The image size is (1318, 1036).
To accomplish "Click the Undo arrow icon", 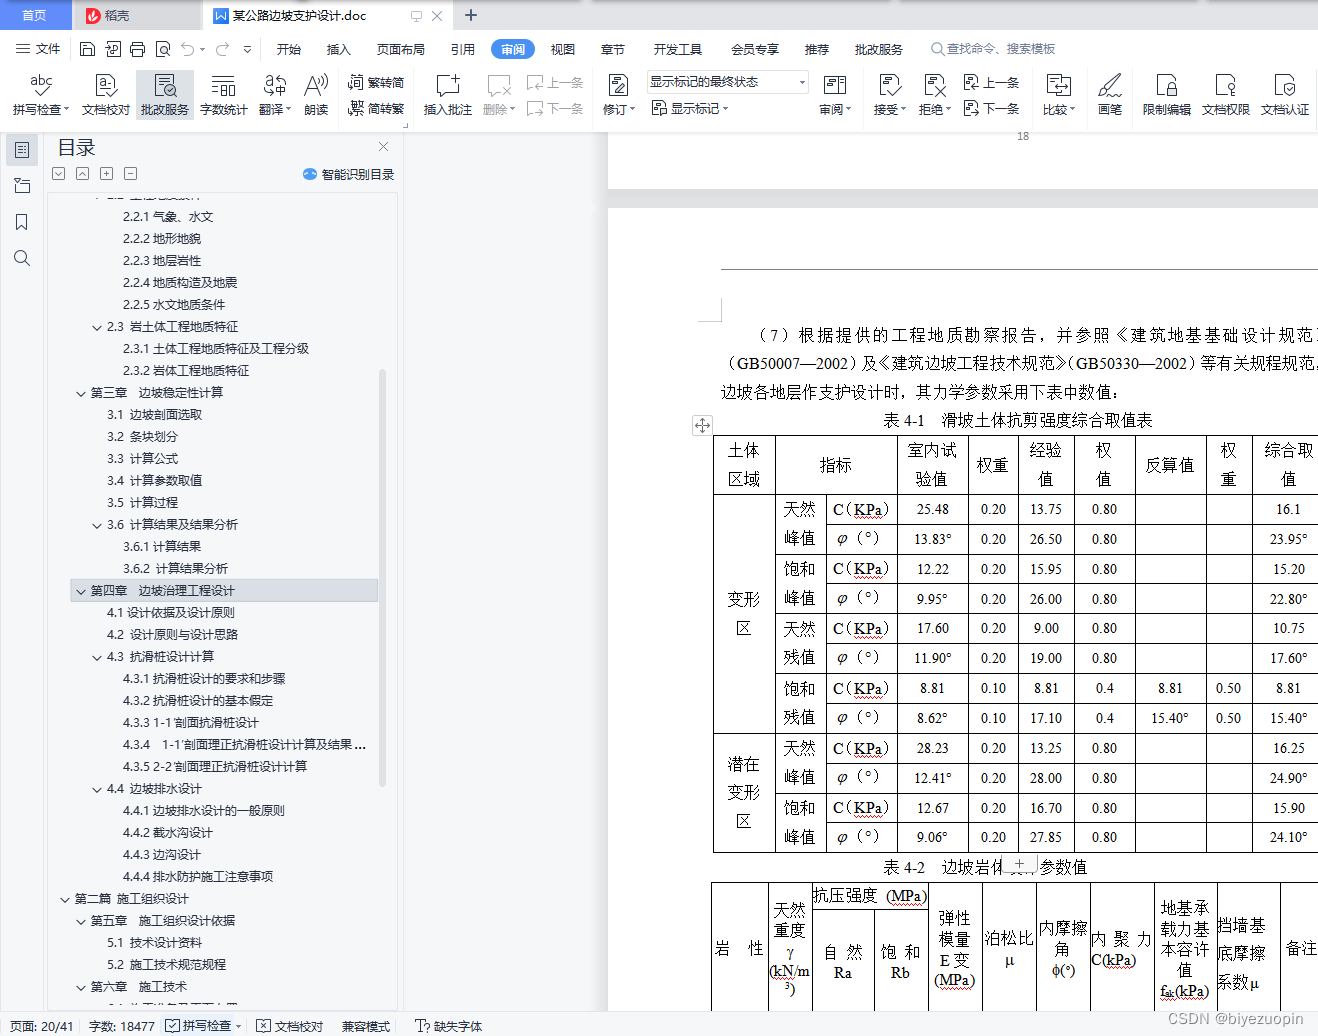I will [x=187, y=49].
